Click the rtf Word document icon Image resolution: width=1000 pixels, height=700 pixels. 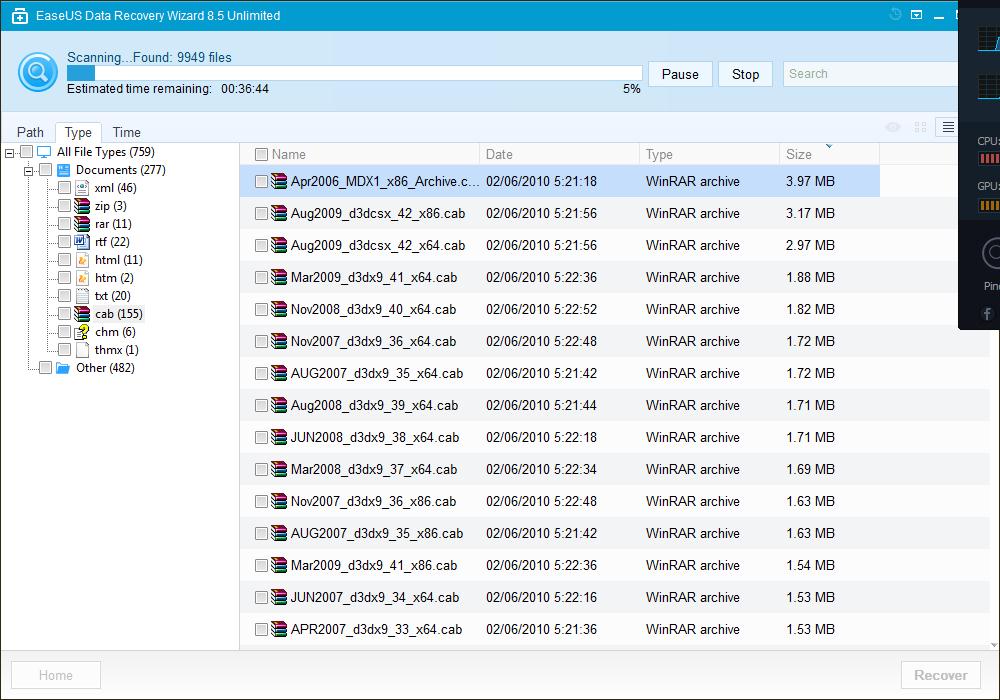[x=82, y=242]
